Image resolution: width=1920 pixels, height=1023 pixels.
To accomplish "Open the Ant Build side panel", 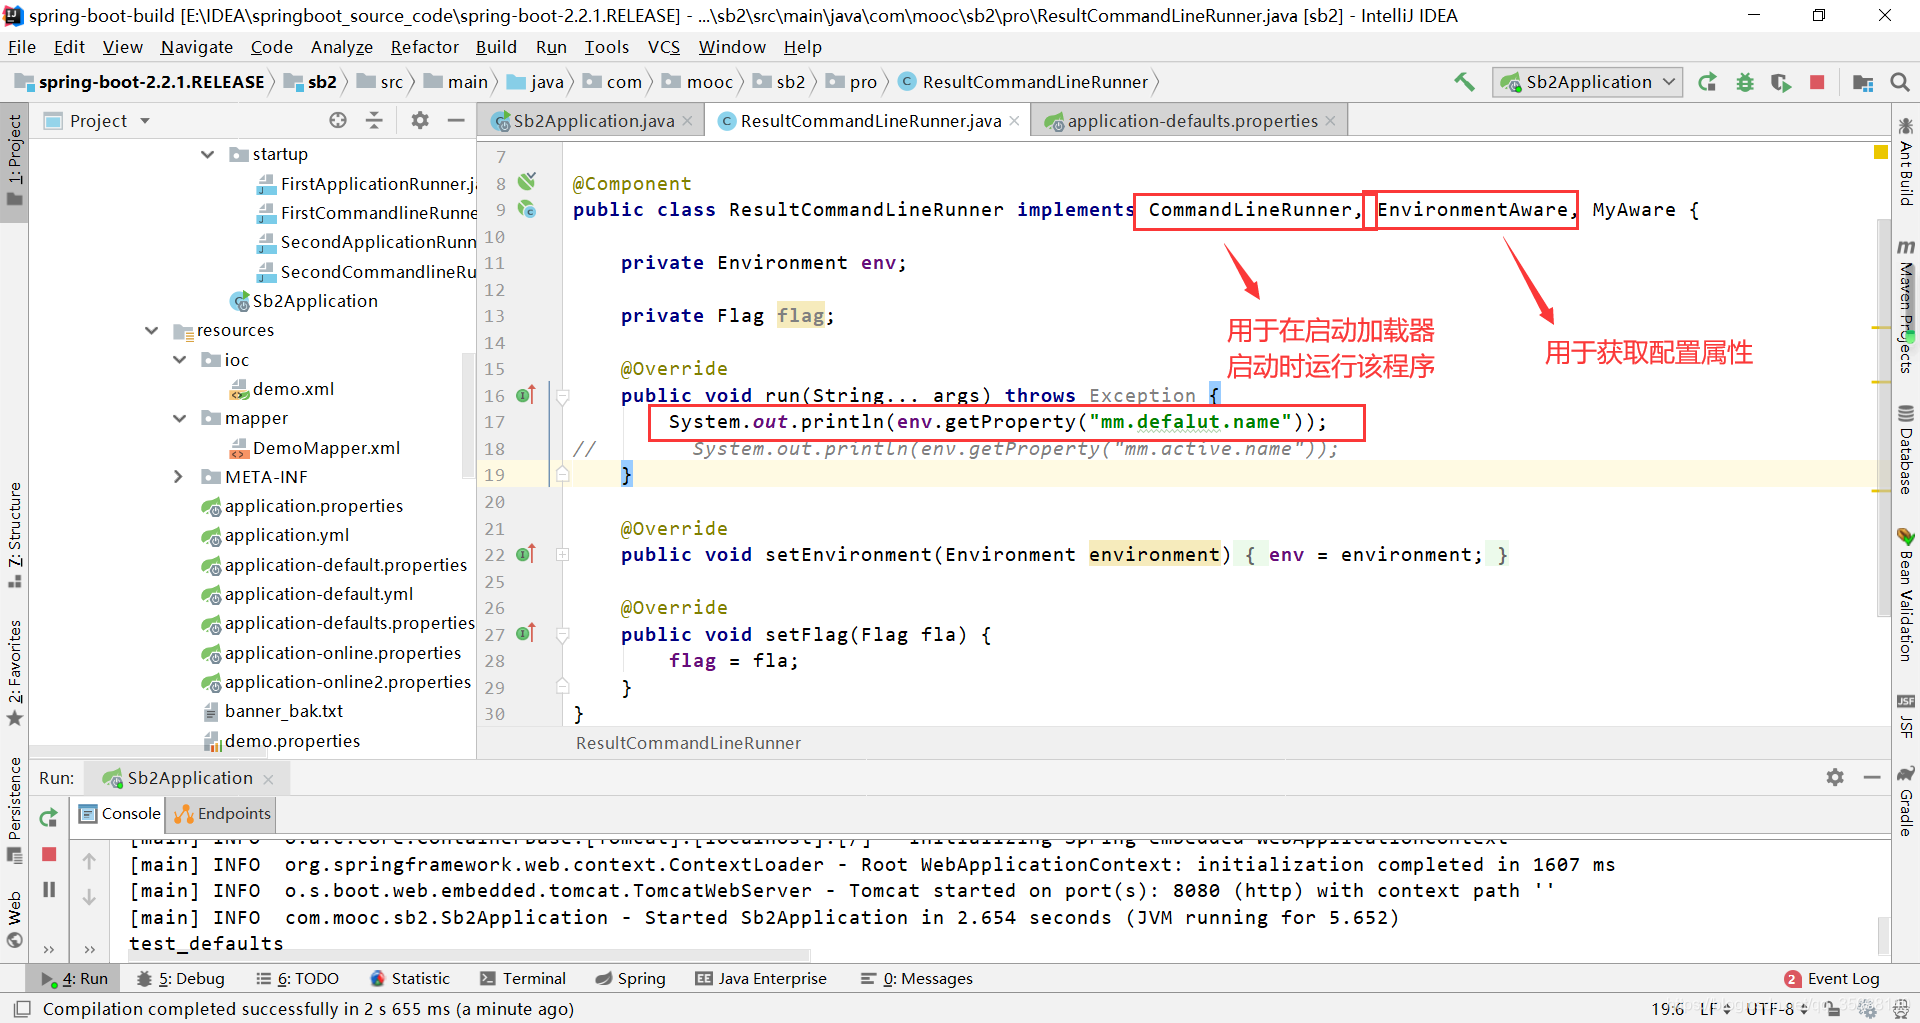I will coord(1906,161).
